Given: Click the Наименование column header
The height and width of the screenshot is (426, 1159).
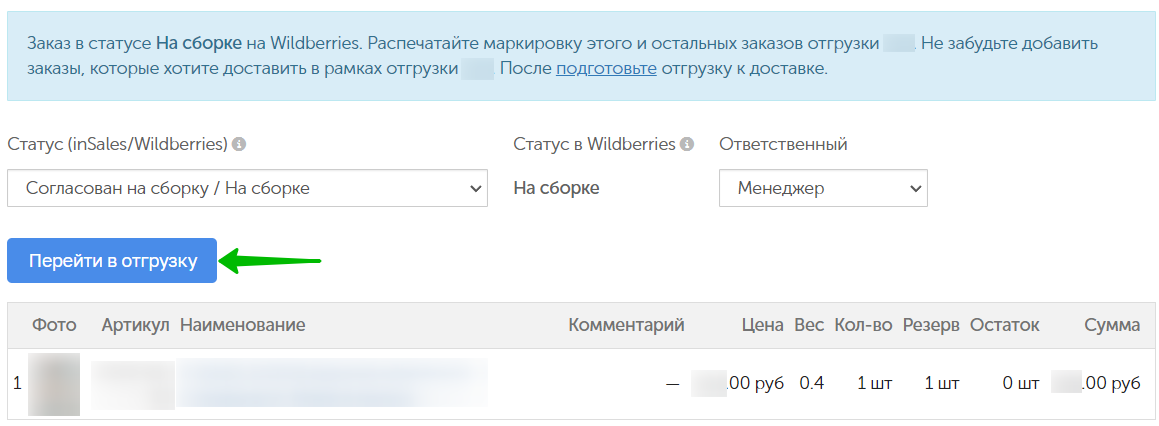Looking at the screenshot, I should (x=242, y=325).
